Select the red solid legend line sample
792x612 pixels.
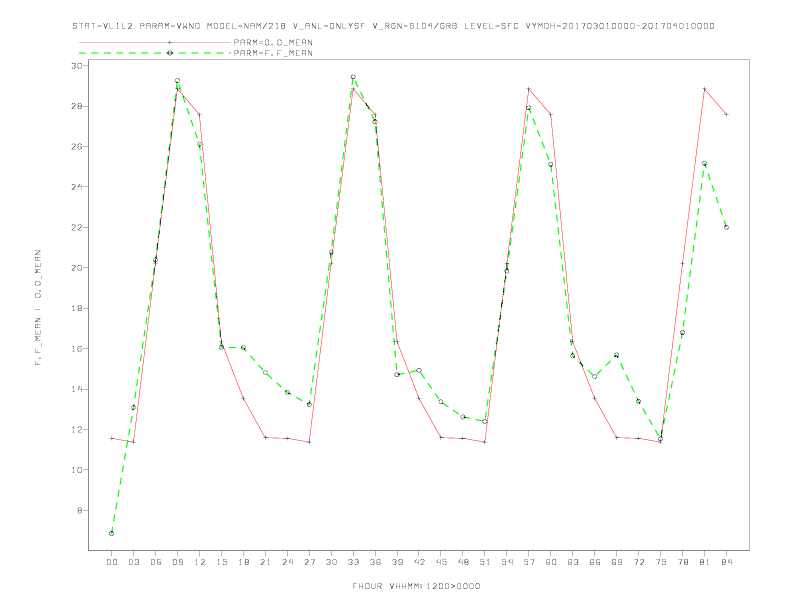155,42
